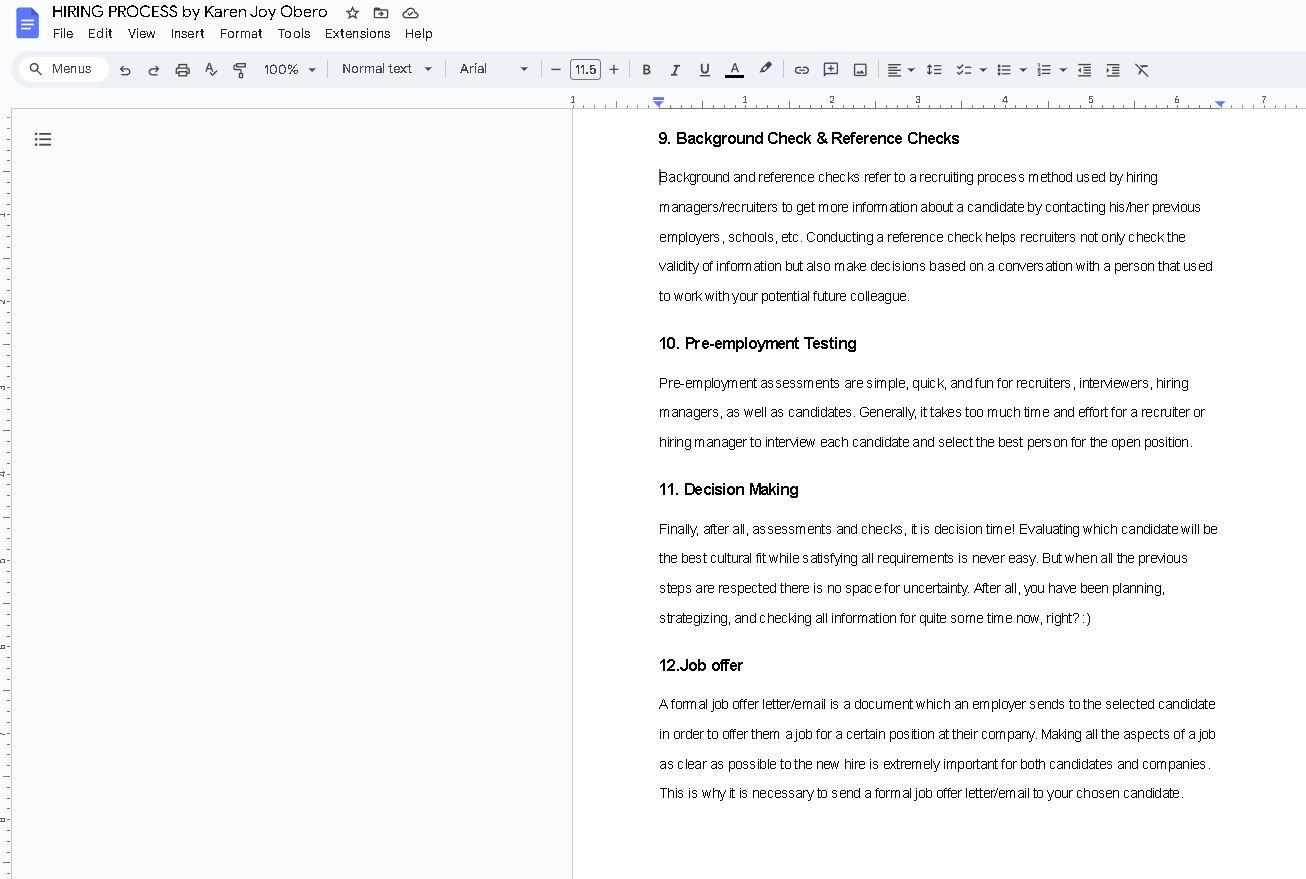This screenshot has width=1306, height=879.
Task: Click the Move to folder icon
Action: (381, 13)
